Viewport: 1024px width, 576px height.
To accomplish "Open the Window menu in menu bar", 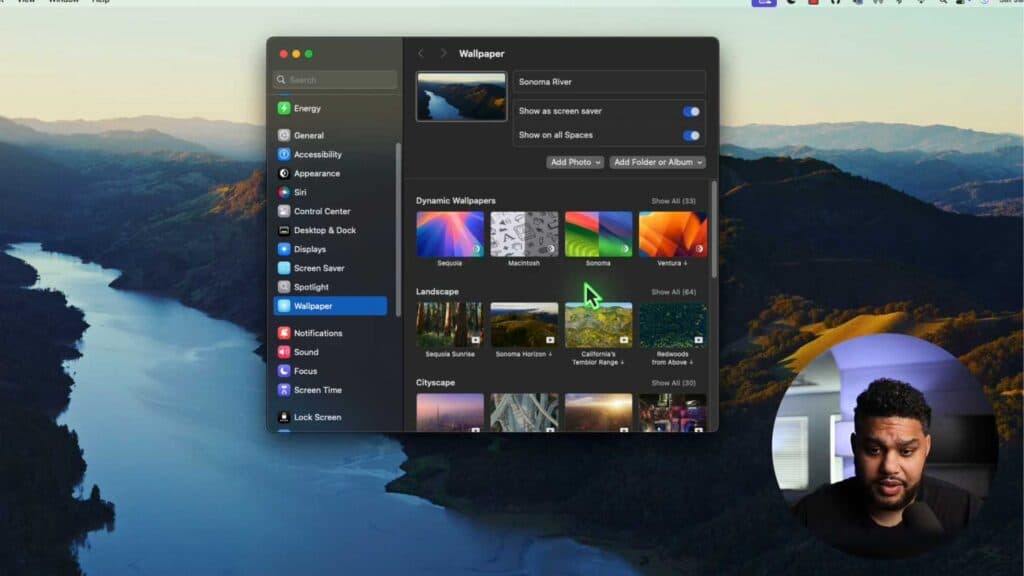I will click(x=63, y=2).
